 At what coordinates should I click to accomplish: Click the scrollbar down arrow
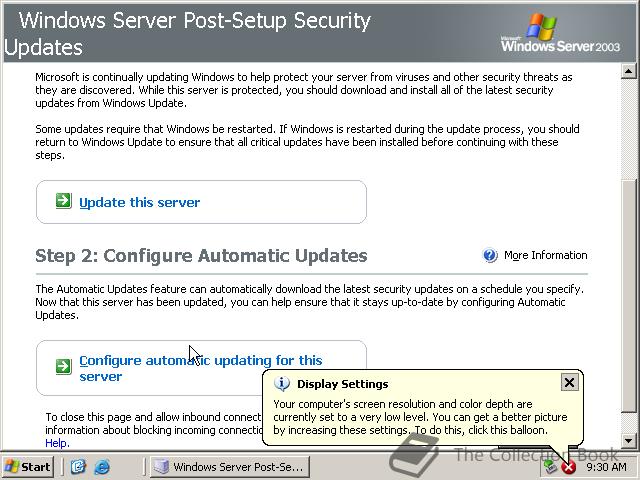pos(629,440)
